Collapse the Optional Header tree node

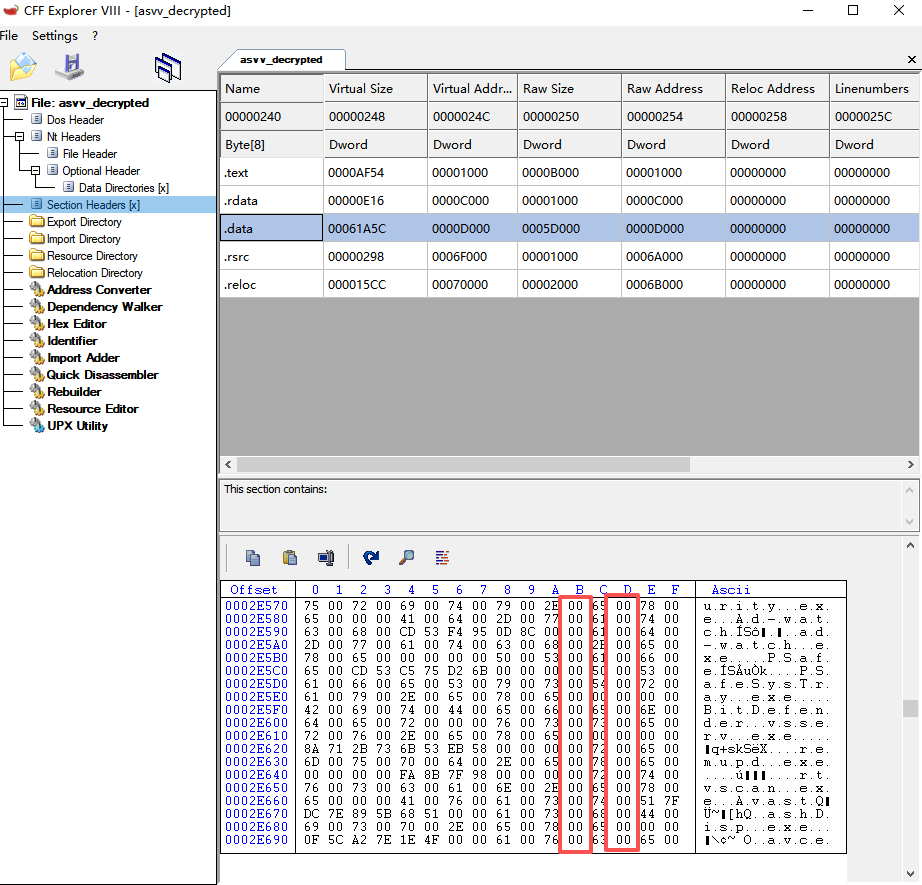(35, 171)
